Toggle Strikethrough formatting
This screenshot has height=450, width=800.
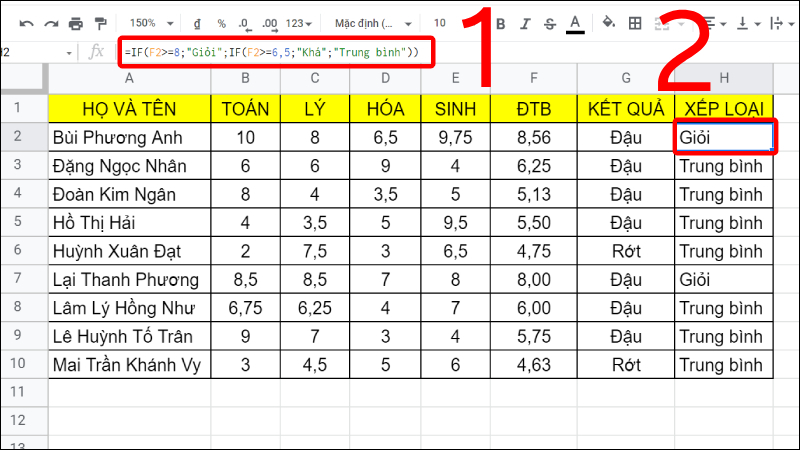[x=548, y=22]
